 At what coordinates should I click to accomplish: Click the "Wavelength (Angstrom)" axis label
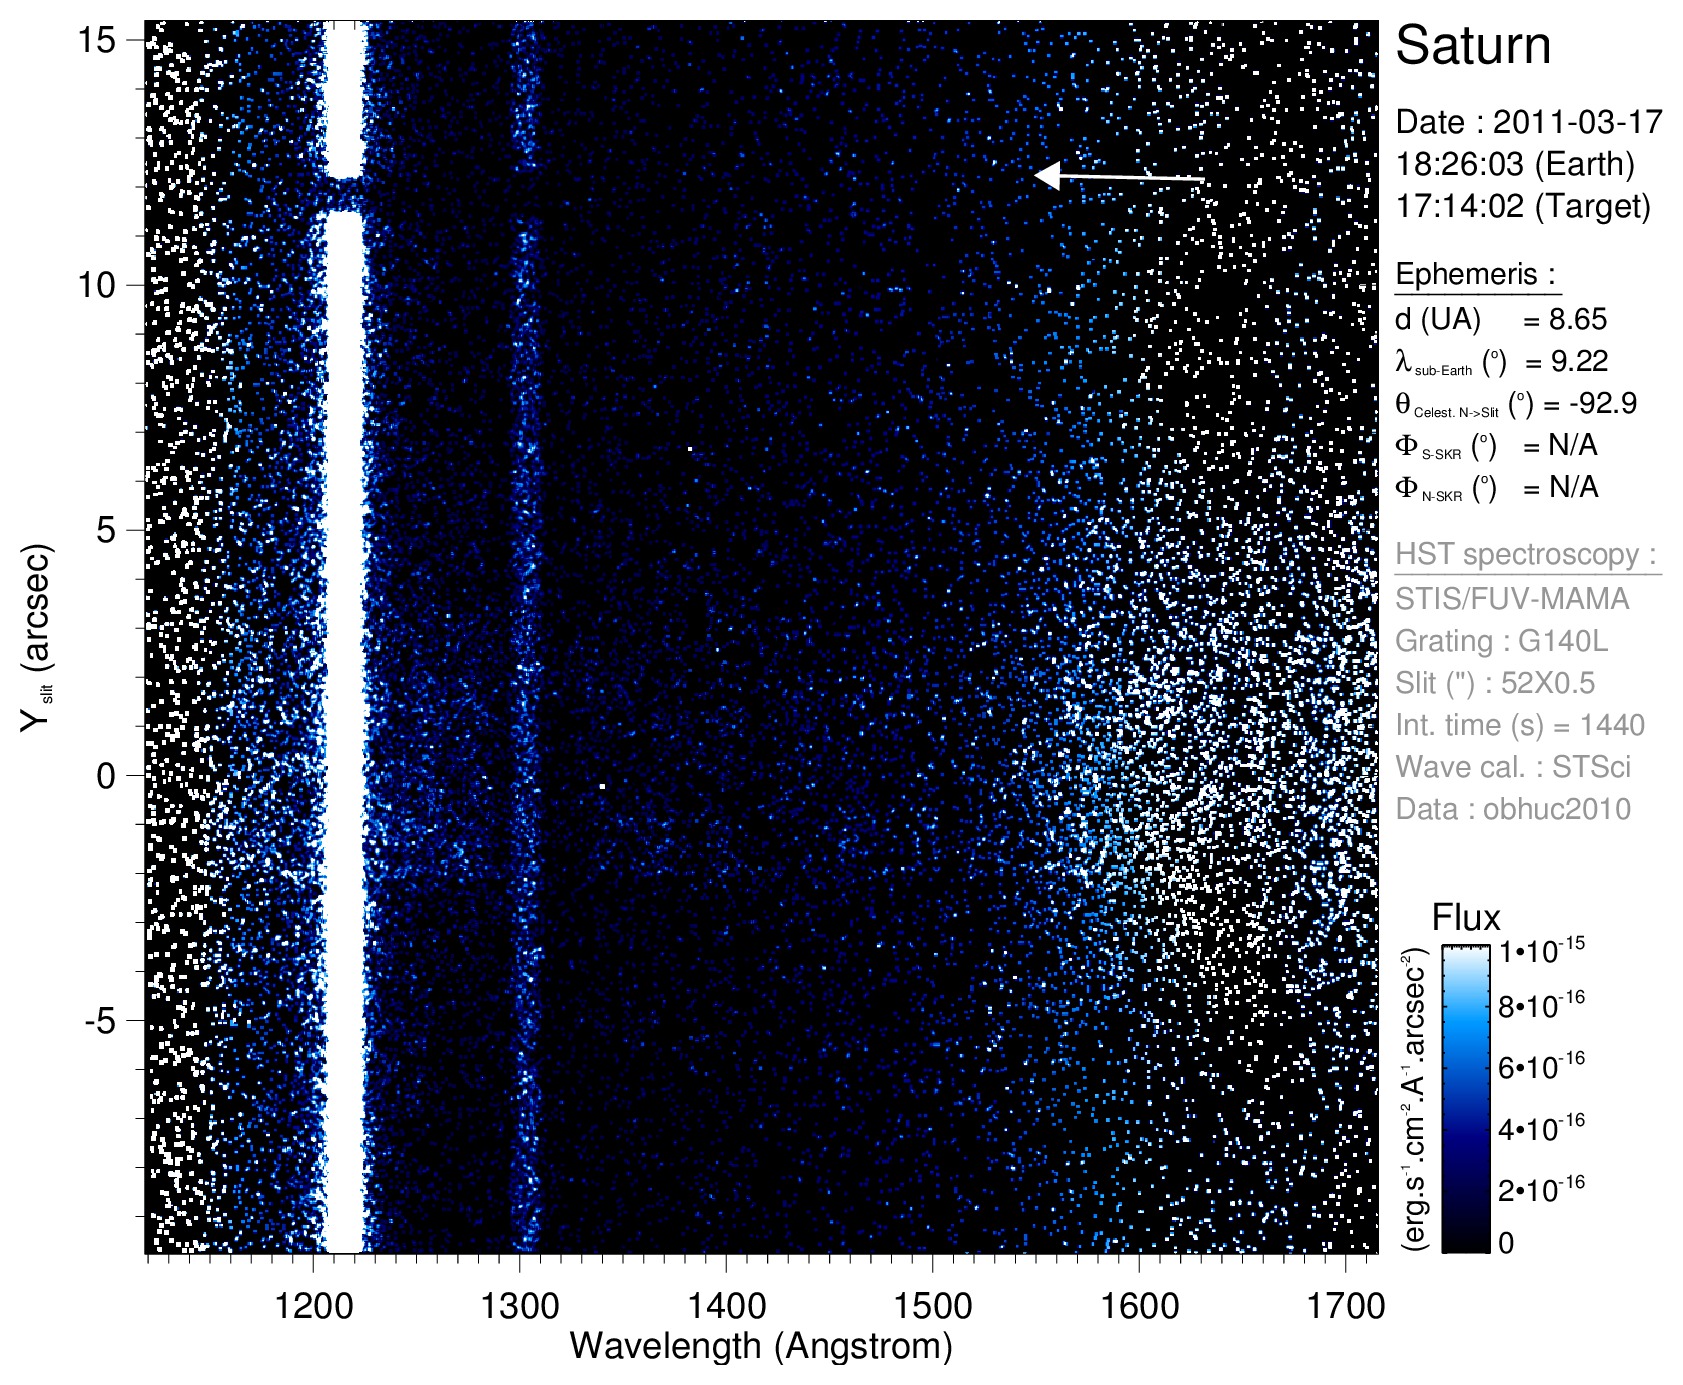(761, 1346)
